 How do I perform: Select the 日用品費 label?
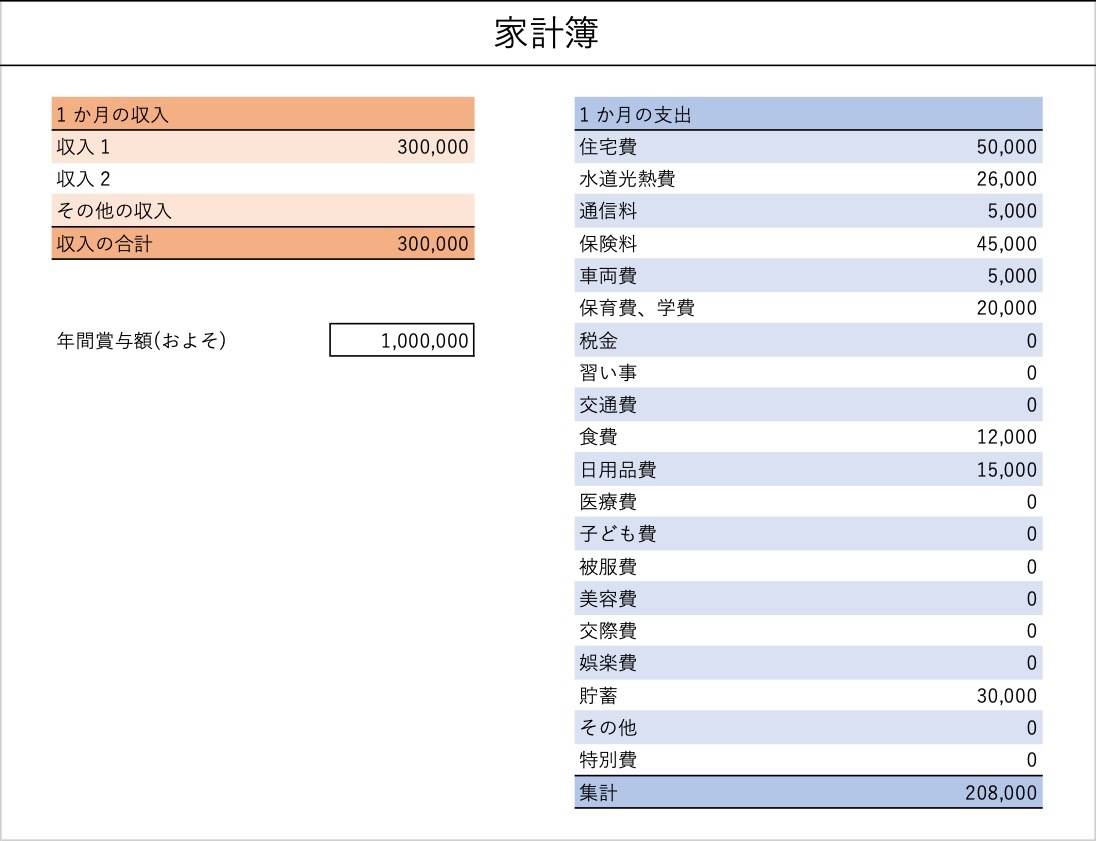click(x=618, y=470)
